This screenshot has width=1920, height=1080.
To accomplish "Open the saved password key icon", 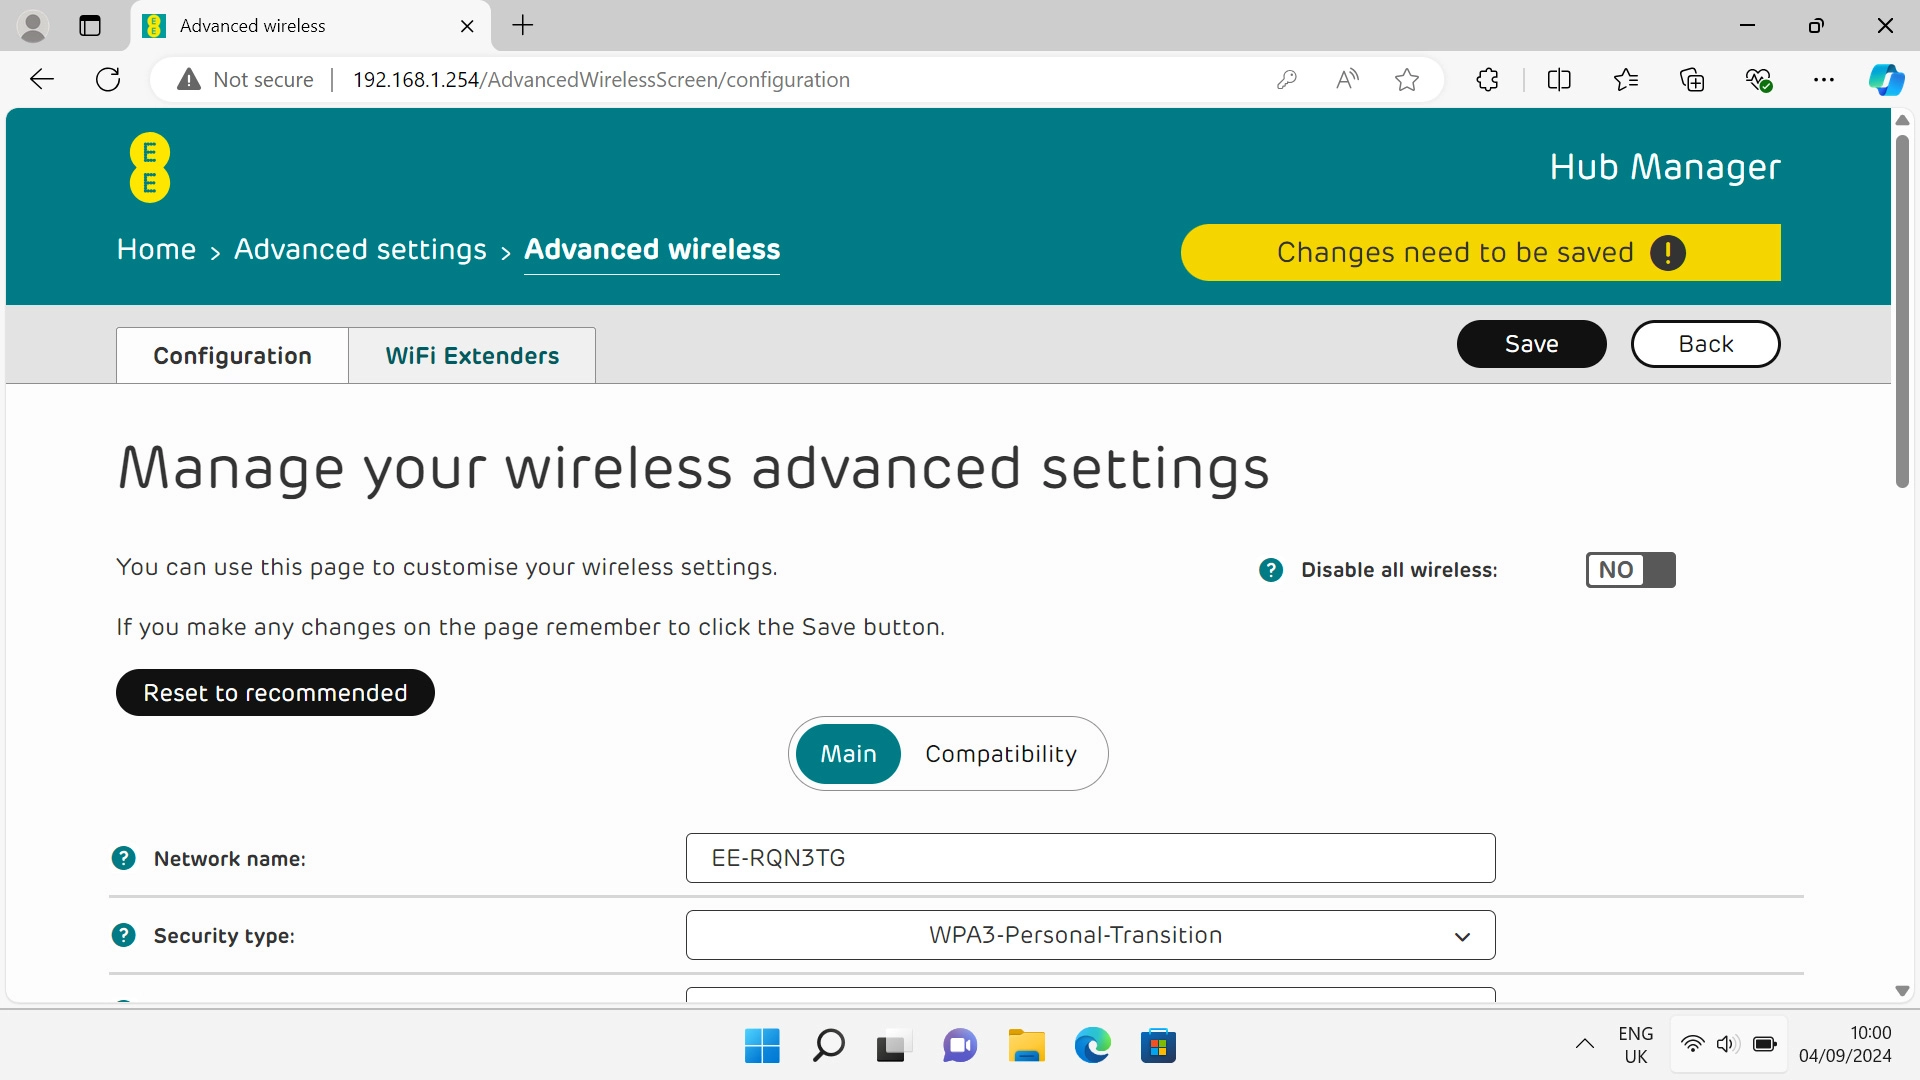I will [1287, 80].
